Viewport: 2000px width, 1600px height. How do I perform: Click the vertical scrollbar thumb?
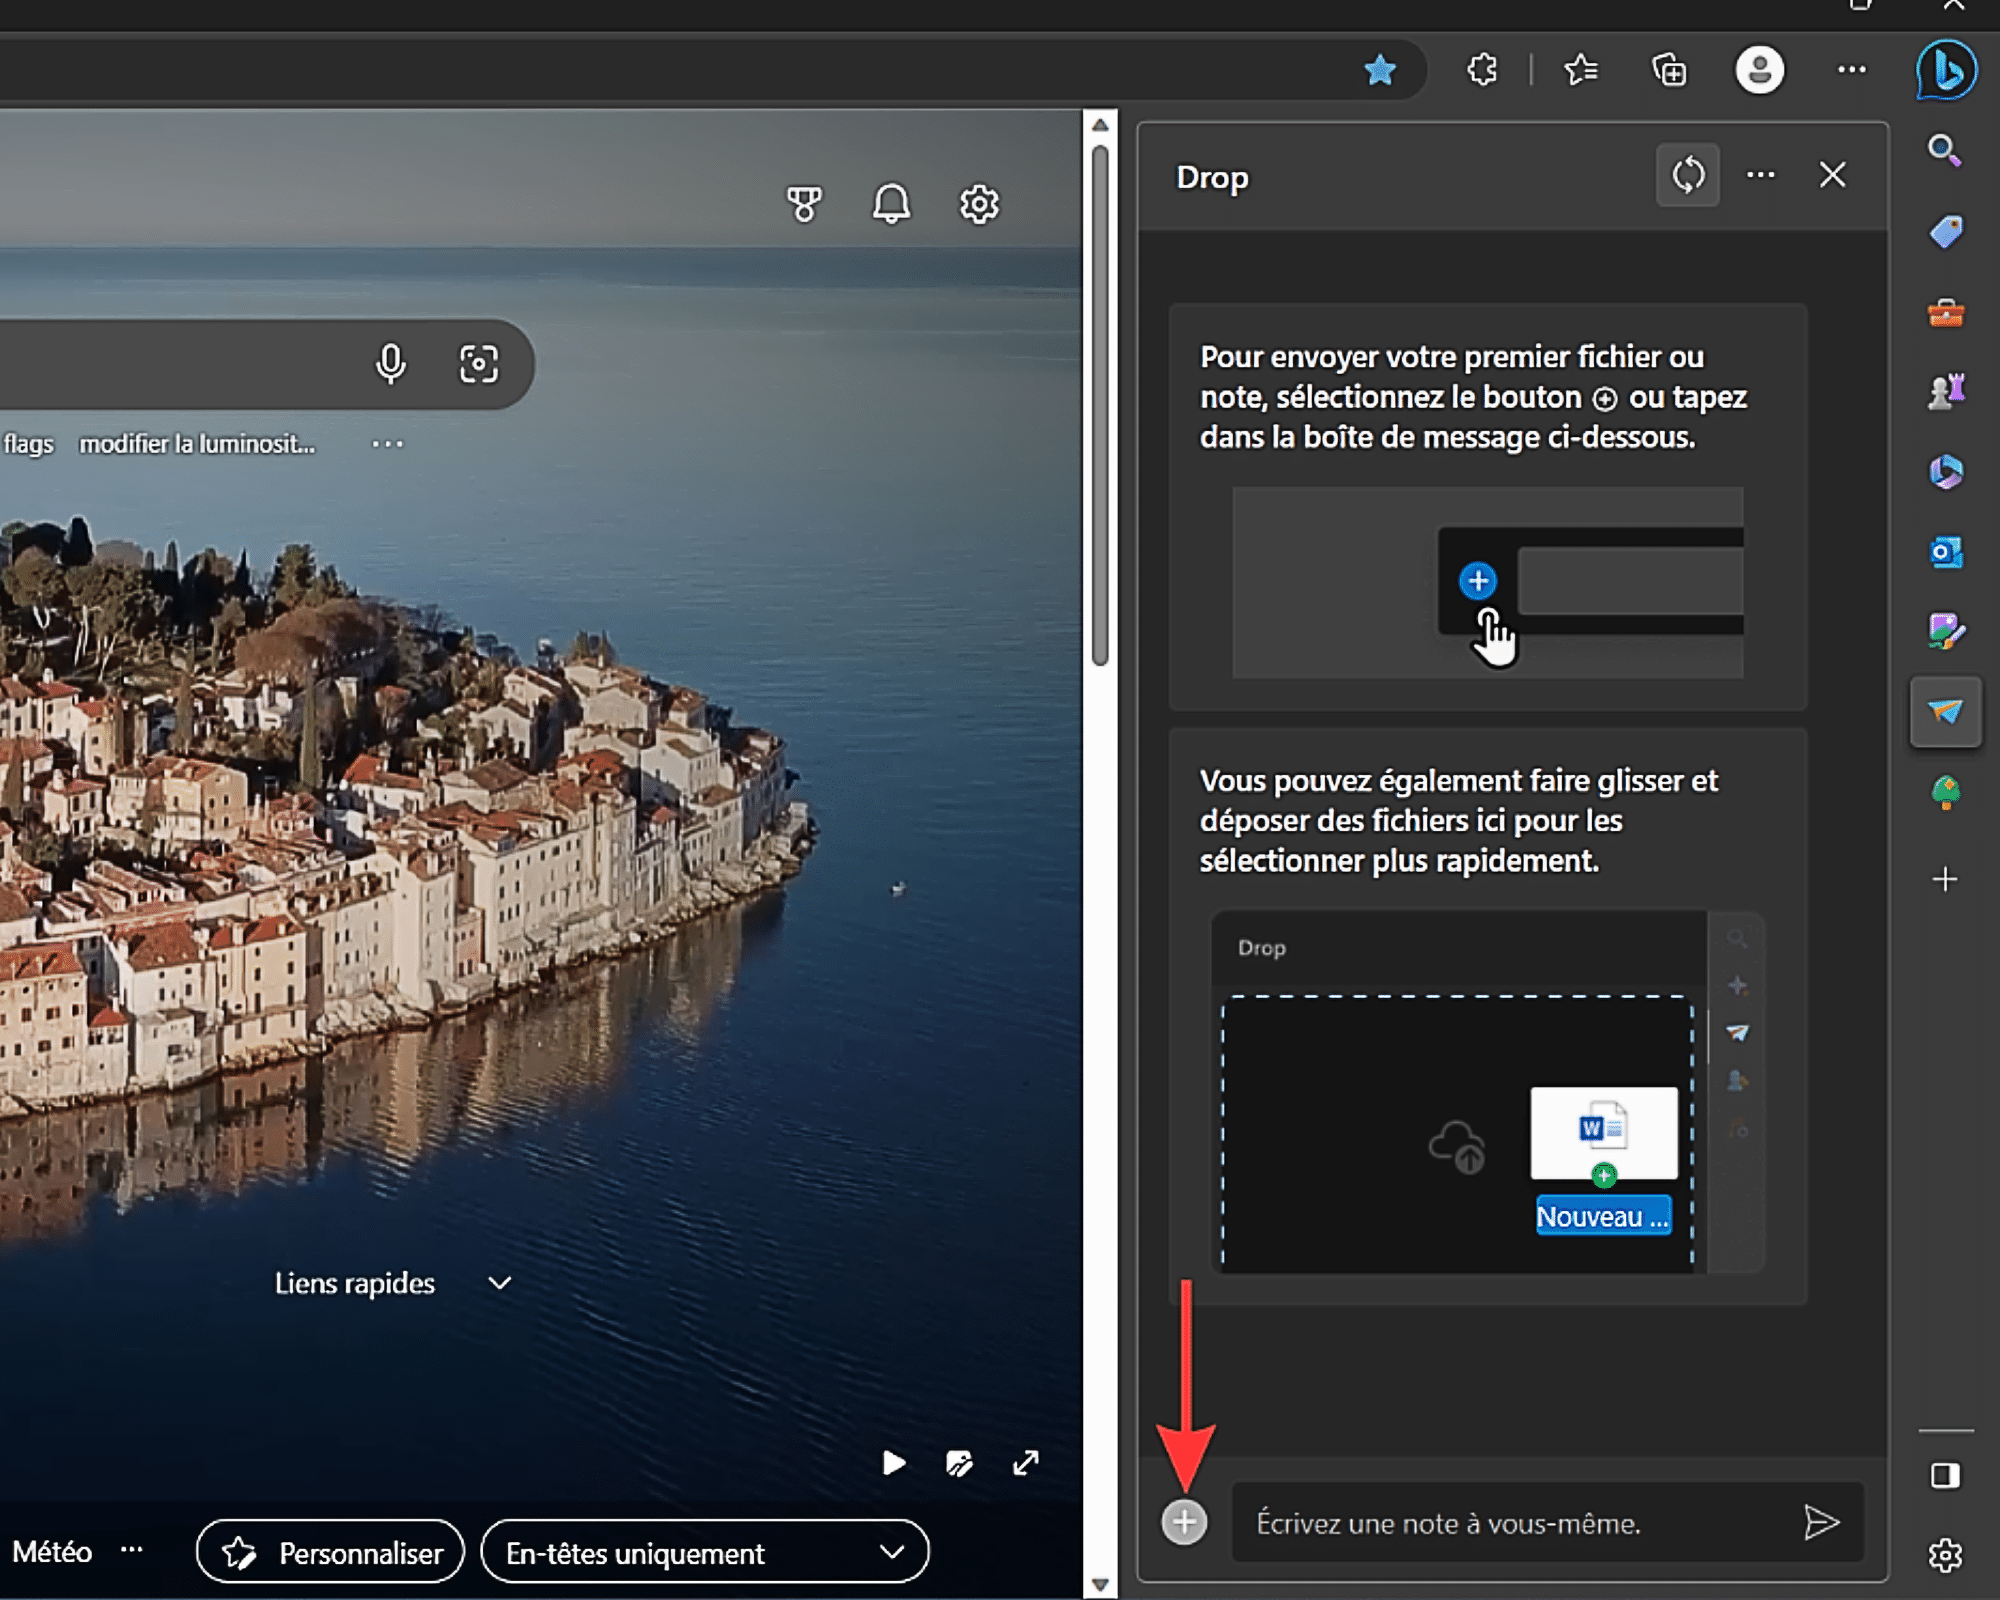pos(1100,405)
